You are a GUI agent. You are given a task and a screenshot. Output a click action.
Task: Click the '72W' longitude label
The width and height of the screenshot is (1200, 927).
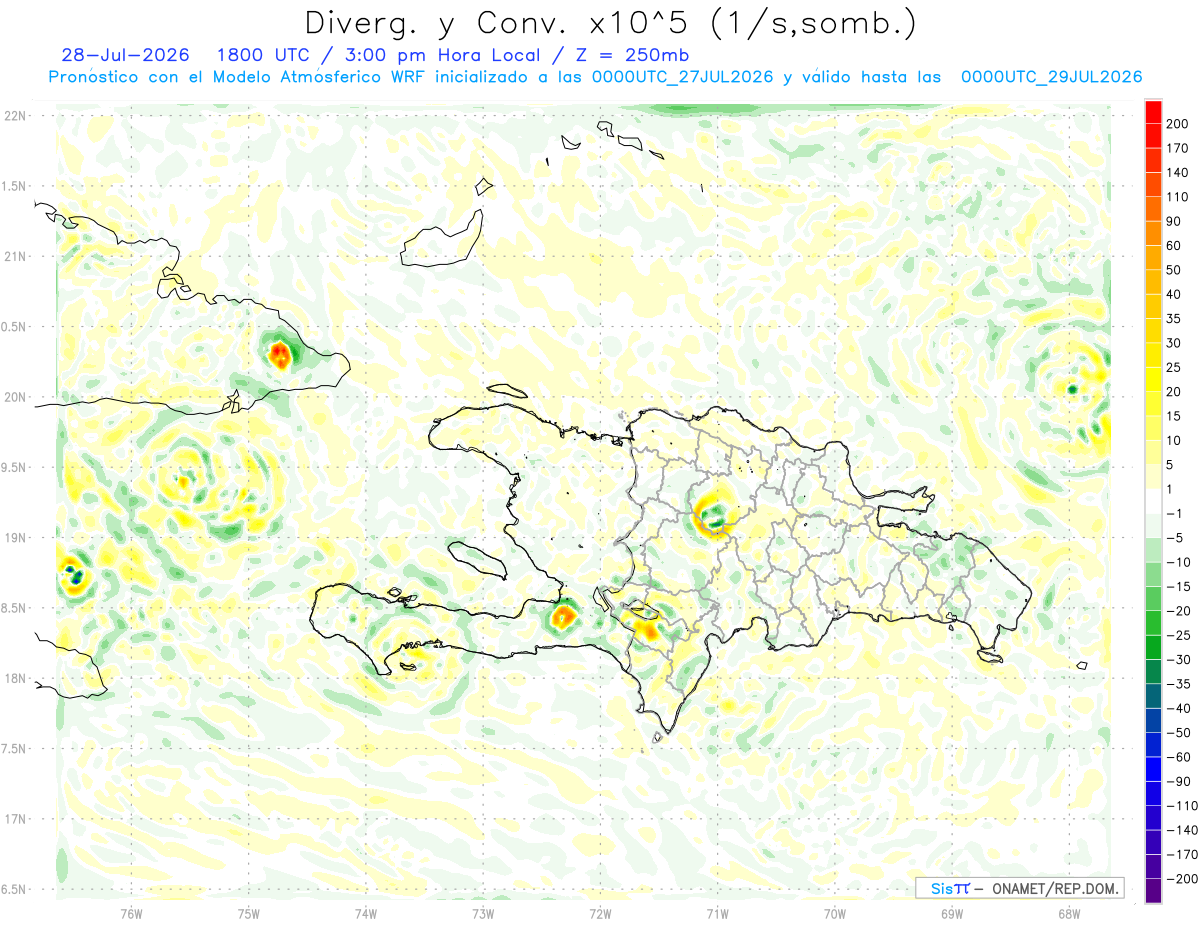tap(600, 913)
